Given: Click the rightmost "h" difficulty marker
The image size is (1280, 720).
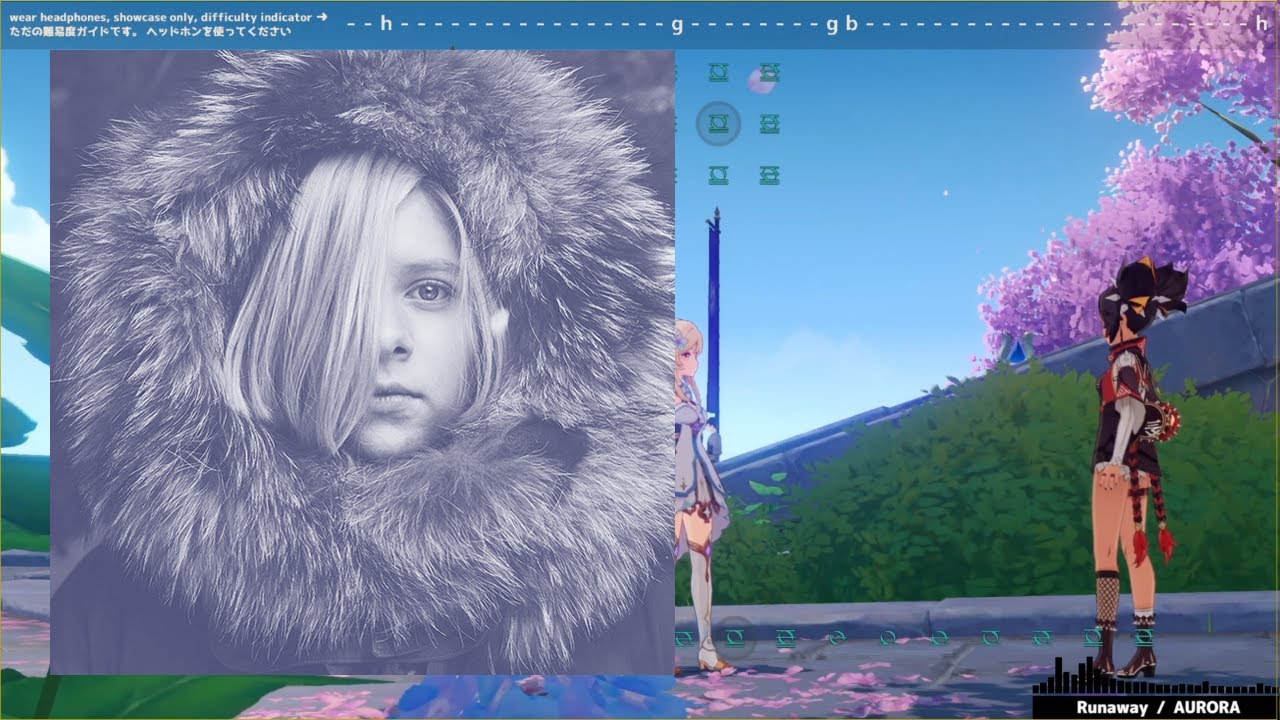Looking at the screenshot, I should 1261,24.
